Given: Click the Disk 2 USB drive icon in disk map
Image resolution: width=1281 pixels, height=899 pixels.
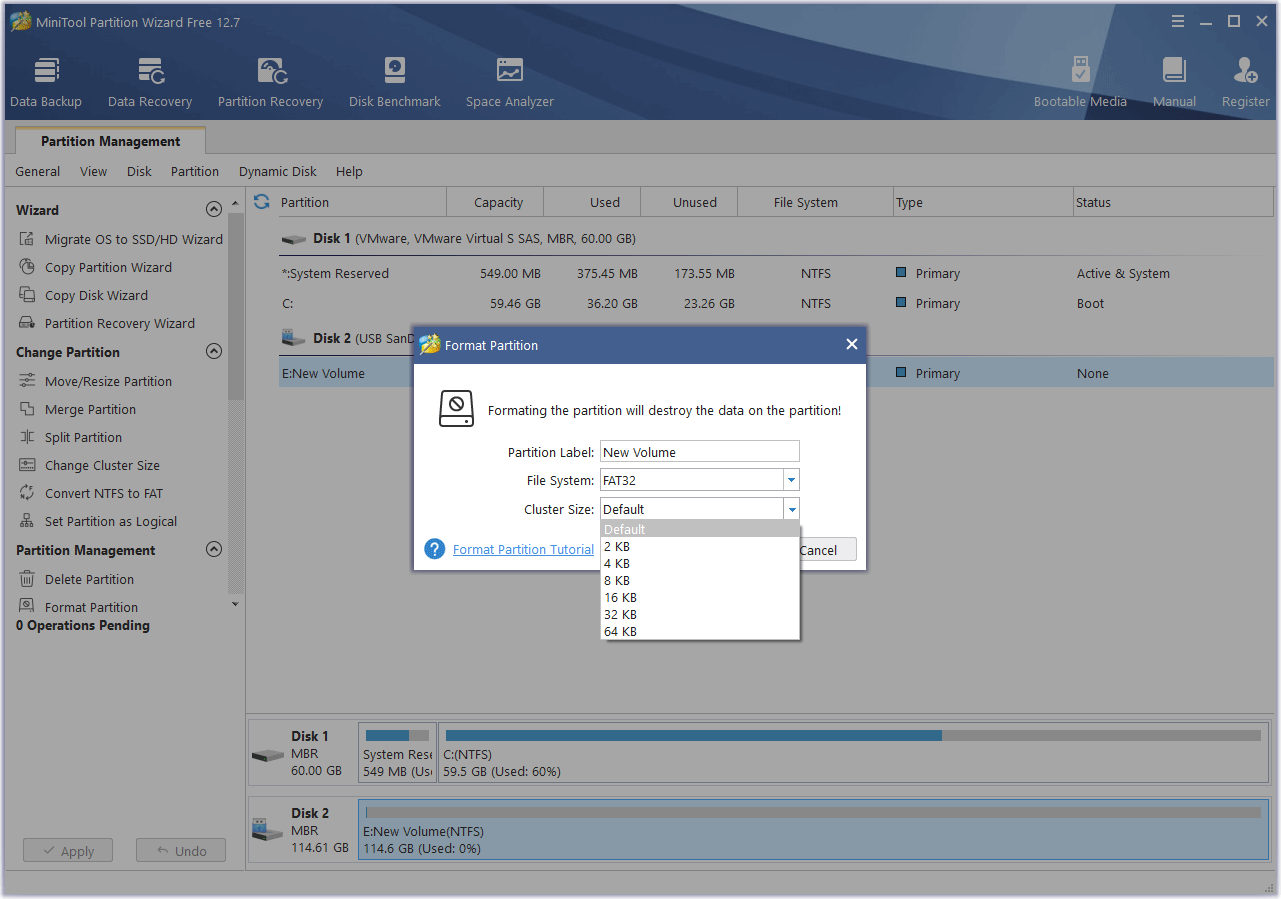Looking at the screenshot, I should click(267, 831).
